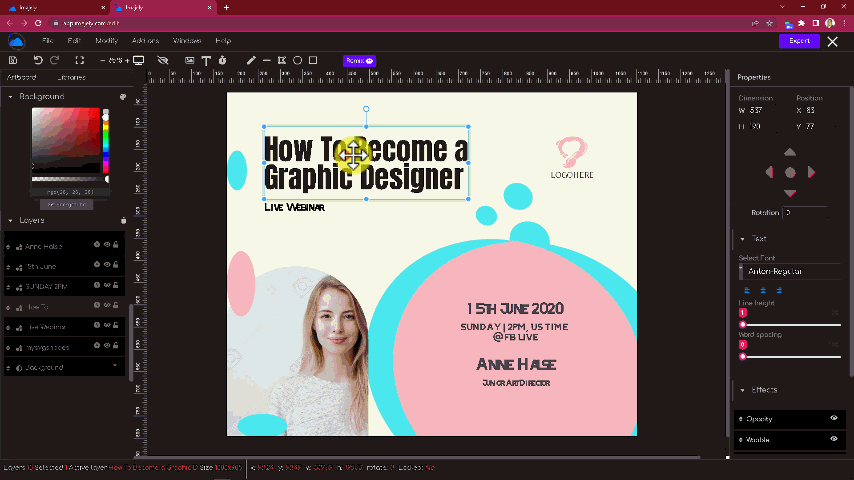Collapse the Effects section
This screenshot has width=854, height=480.
click(x=742, y=390)
